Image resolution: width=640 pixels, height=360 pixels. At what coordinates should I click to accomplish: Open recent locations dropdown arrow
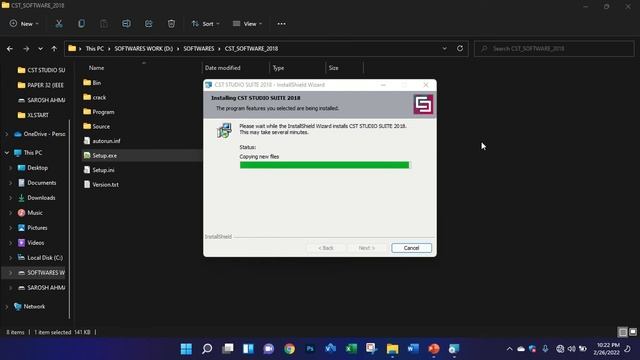(40, 49)
